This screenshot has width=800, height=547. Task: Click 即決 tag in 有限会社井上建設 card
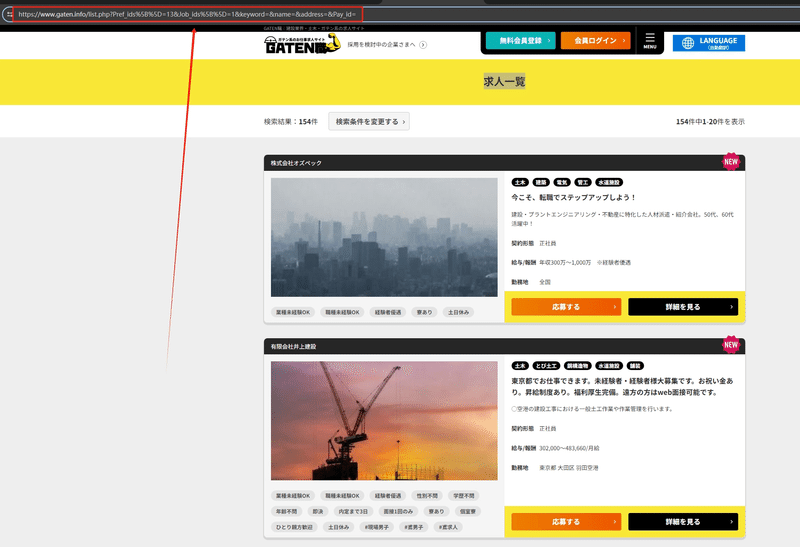(x=318, y=511)
